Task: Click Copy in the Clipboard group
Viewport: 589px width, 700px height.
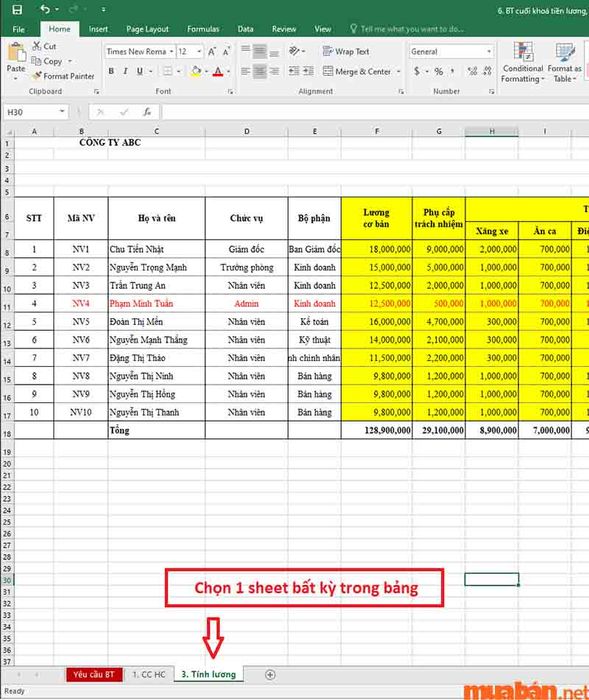Action: [47, 61]
